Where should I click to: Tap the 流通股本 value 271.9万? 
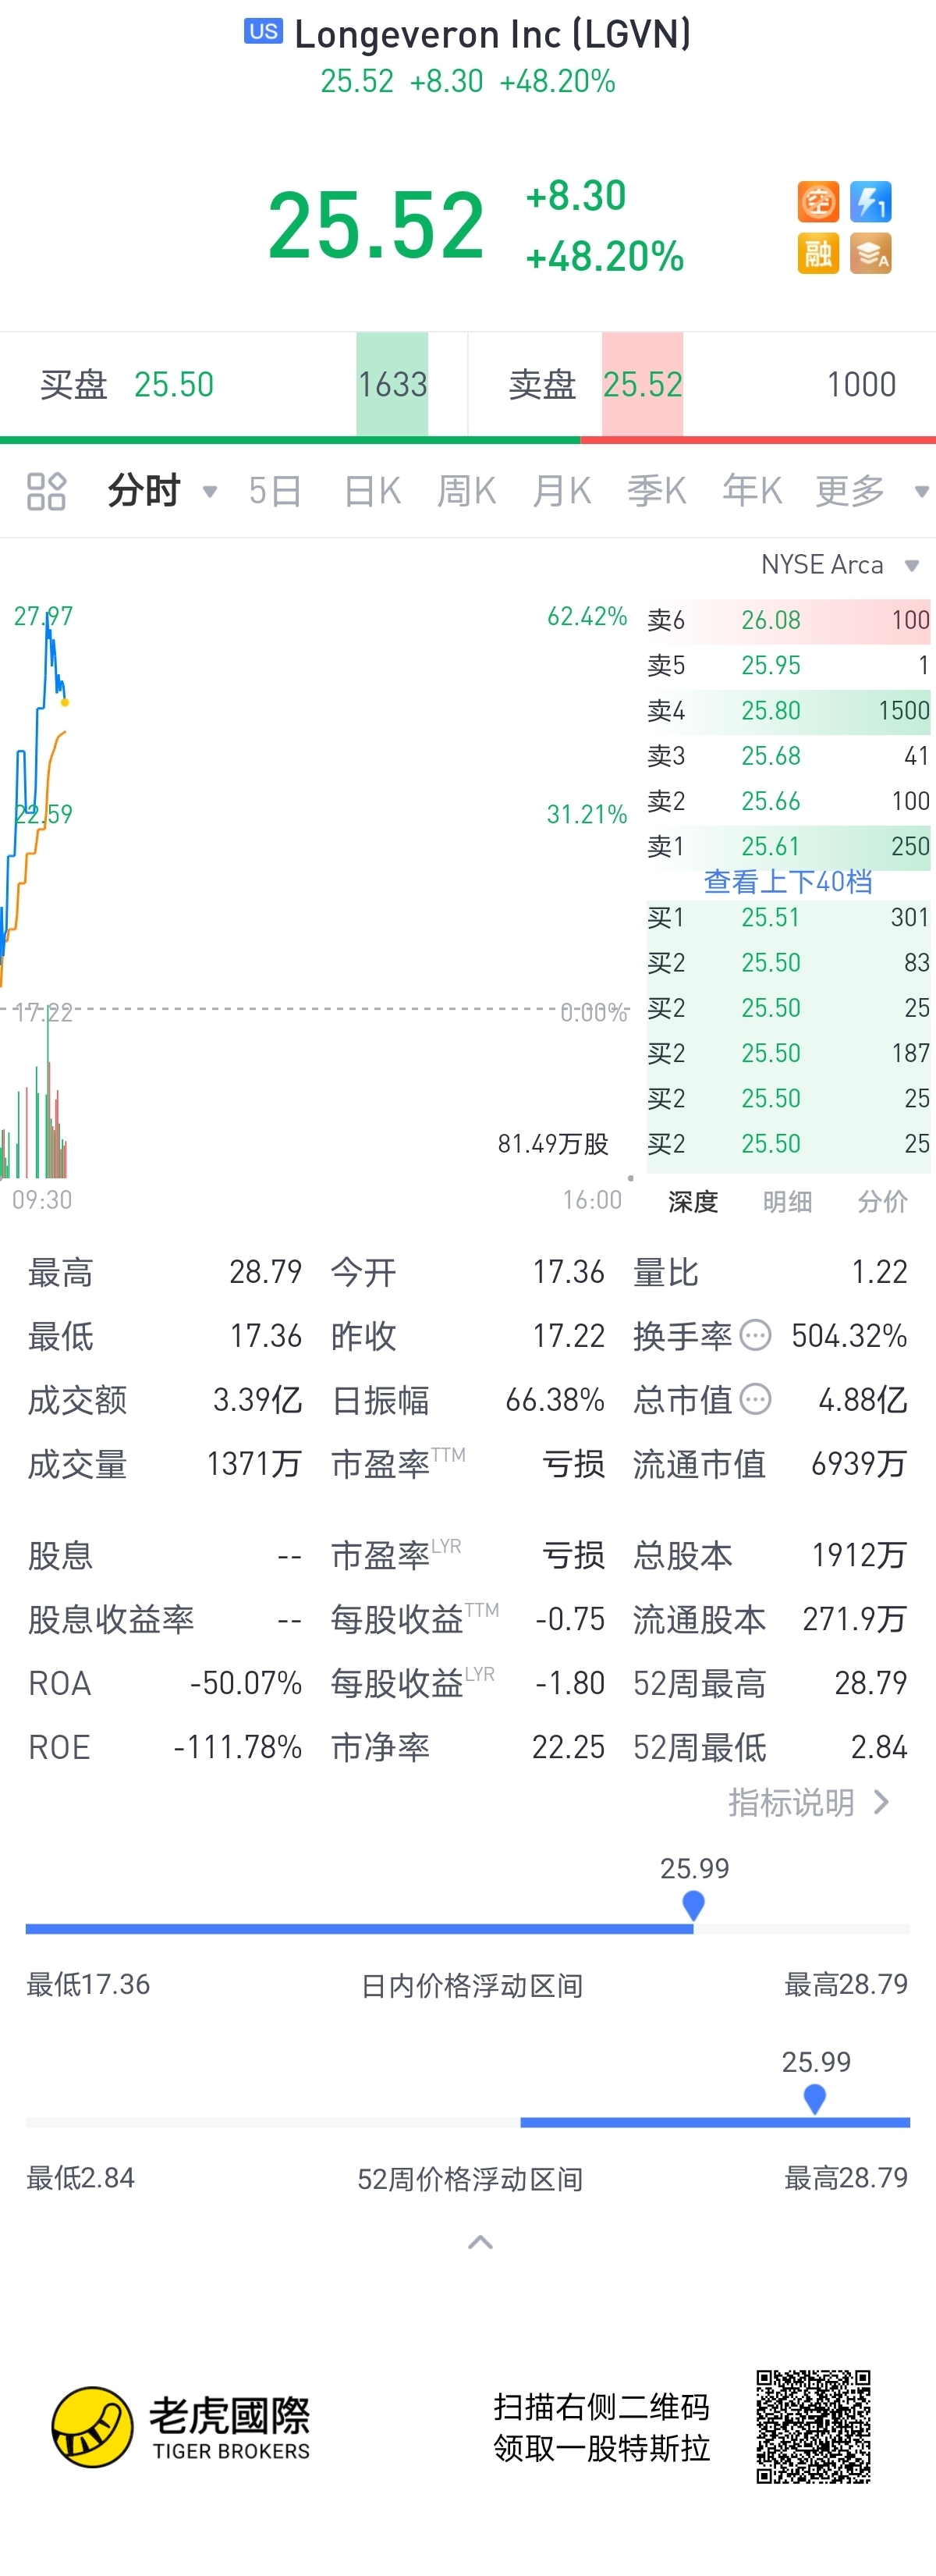[855, 1619]
